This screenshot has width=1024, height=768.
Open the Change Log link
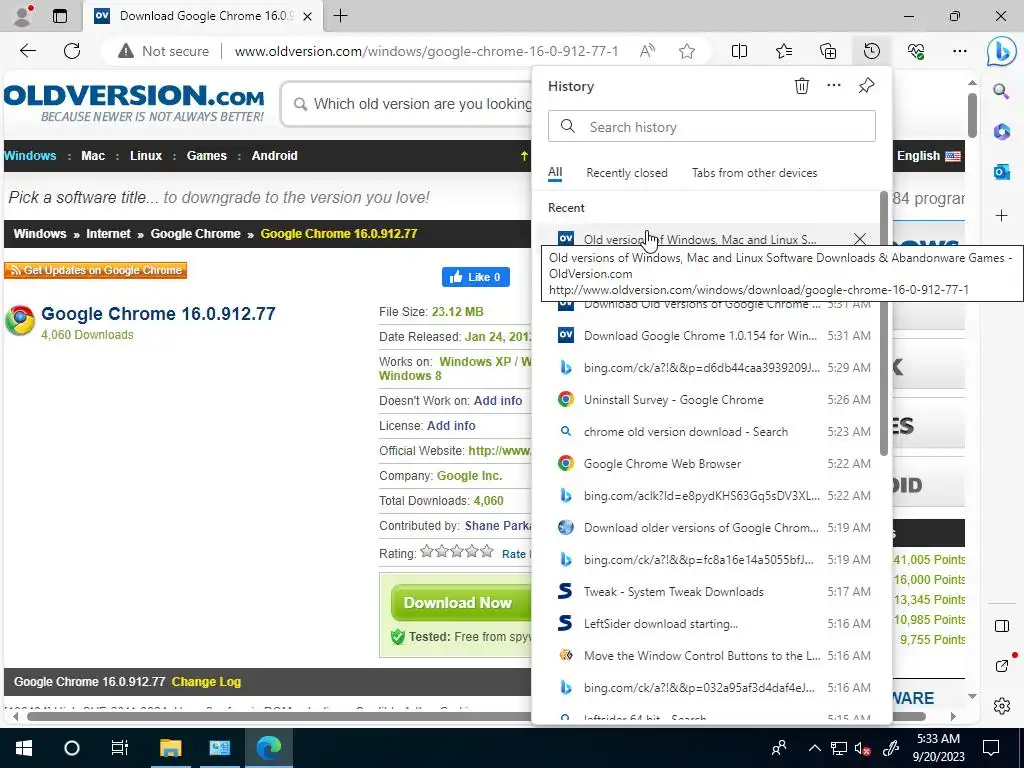[206, 681]
